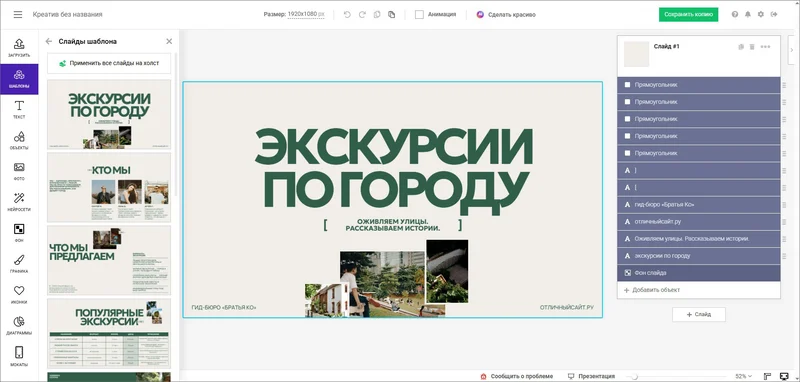Viewport: 800px width, 382px height.
Task: Open the Текст sidebar tab
Action: [x=19, y=110]
